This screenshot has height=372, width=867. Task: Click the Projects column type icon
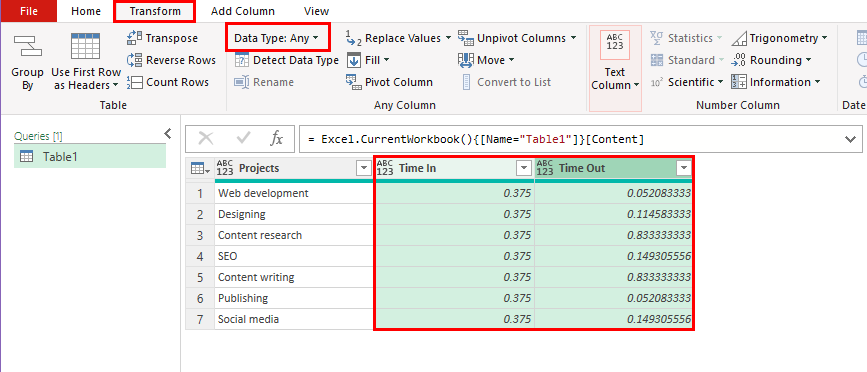pyautogui.click(x=225, y=168)
